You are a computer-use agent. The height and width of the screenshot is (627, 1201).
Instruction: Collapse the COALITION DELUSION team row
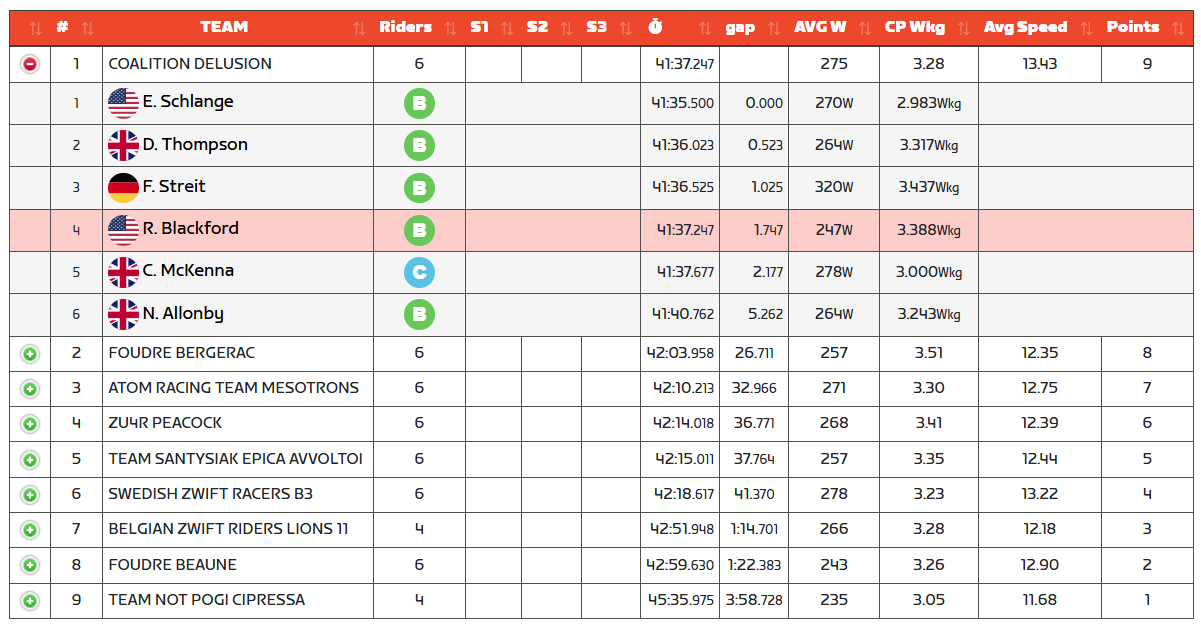[x=30, y=64]
